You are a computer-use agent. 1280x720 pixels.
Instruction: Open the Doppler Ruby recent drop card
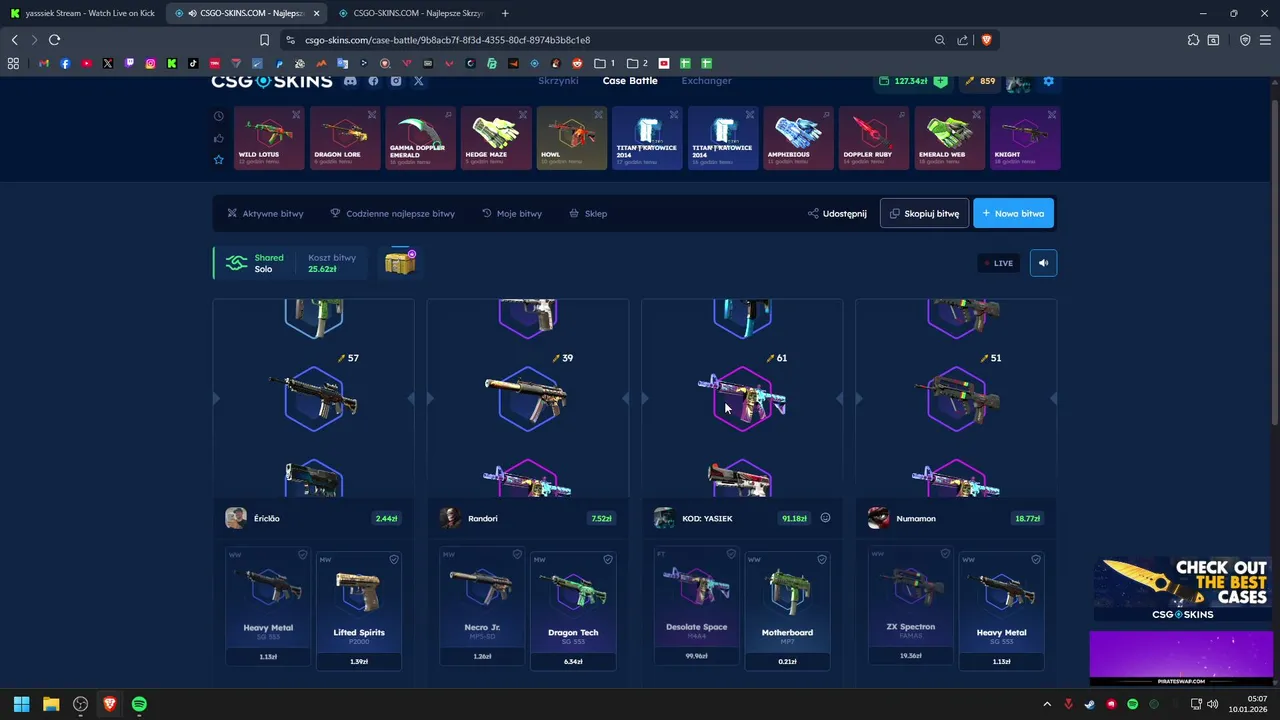tap(874, 138)
